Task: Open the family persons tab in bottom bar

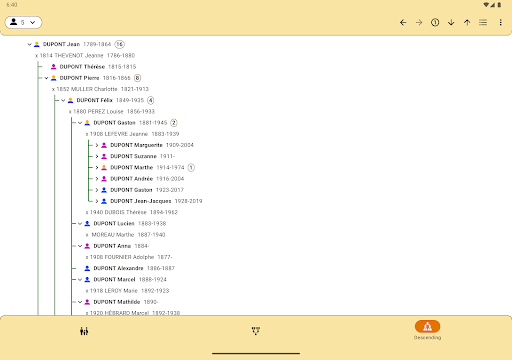Action: pos(84,331)
